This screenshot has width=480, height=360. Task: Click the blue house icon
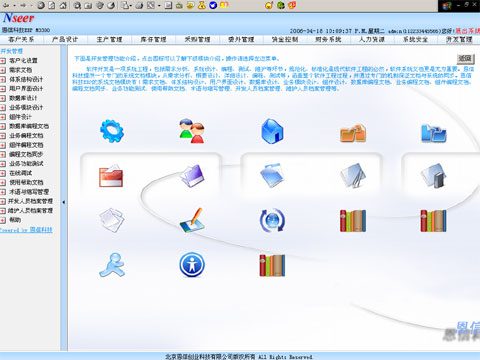[272, 131]
